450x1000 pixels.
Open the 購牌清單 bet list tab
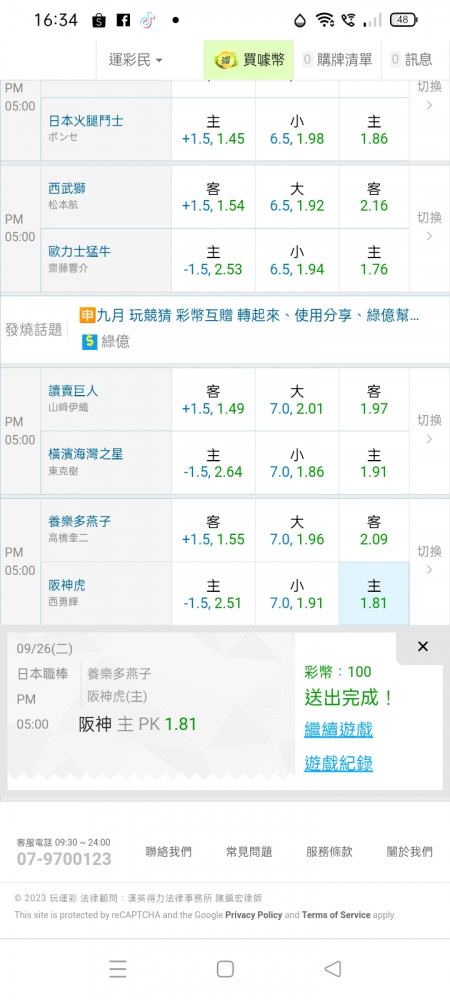pyautogui.click(x=337, y=60)
